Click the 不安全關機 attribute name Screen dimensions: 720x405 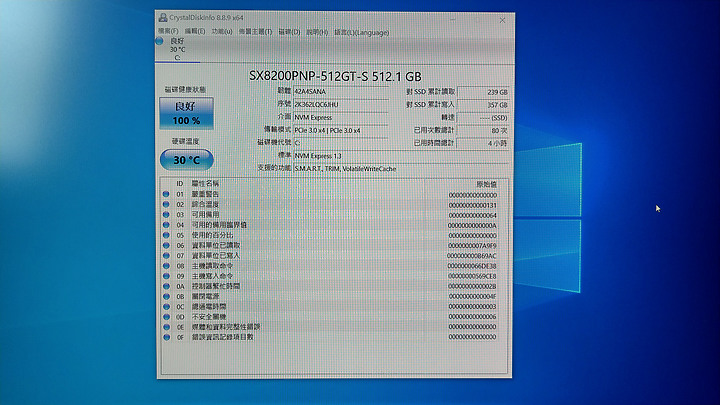tap(209, 316)
